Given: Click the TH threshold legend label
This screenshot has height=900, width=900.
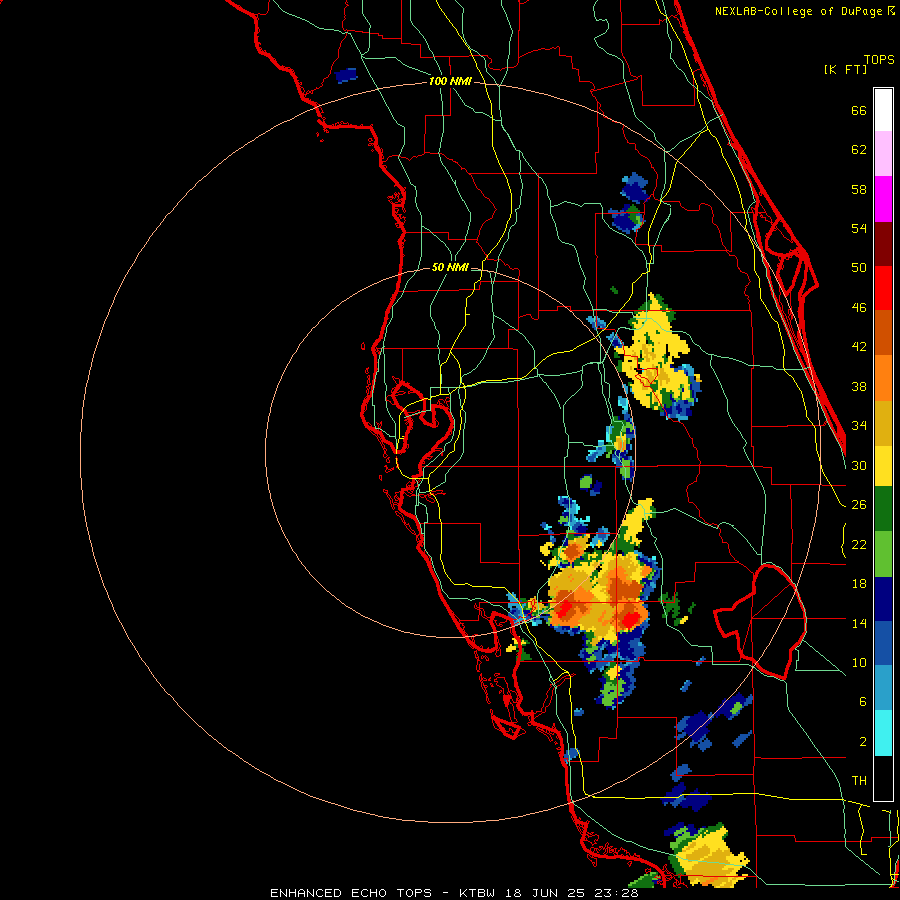Looking at the screenshot, I should click(x=859, y=781).
